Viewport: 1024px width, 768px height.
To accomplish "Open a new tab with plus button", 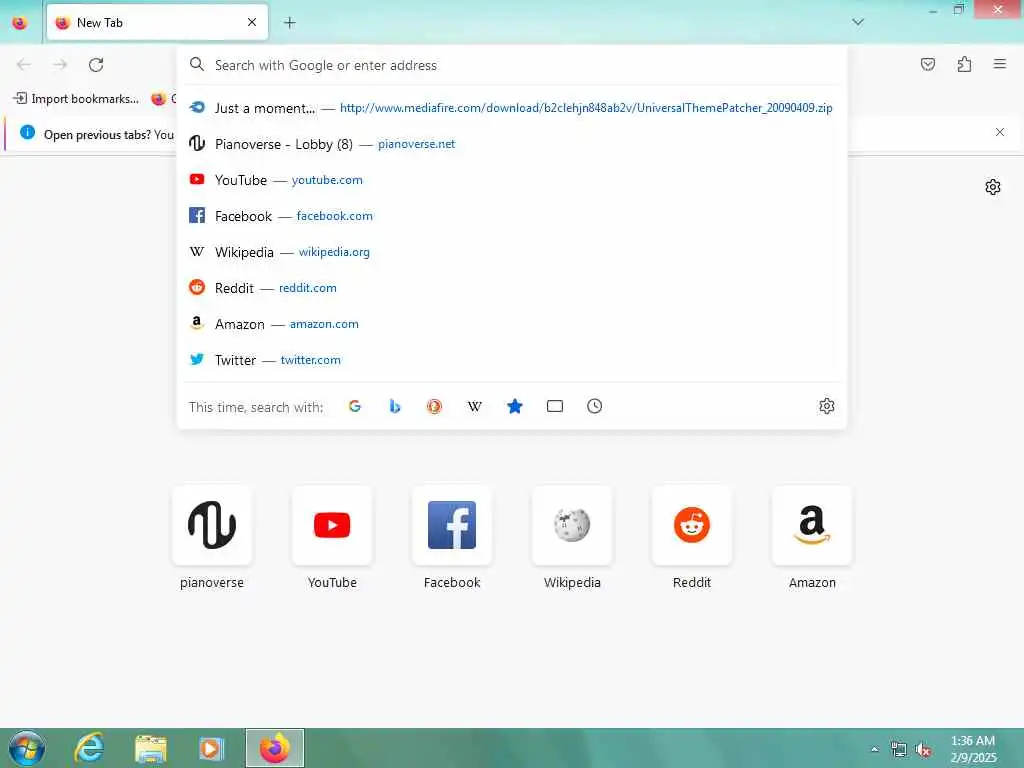I will pos(289,22).
